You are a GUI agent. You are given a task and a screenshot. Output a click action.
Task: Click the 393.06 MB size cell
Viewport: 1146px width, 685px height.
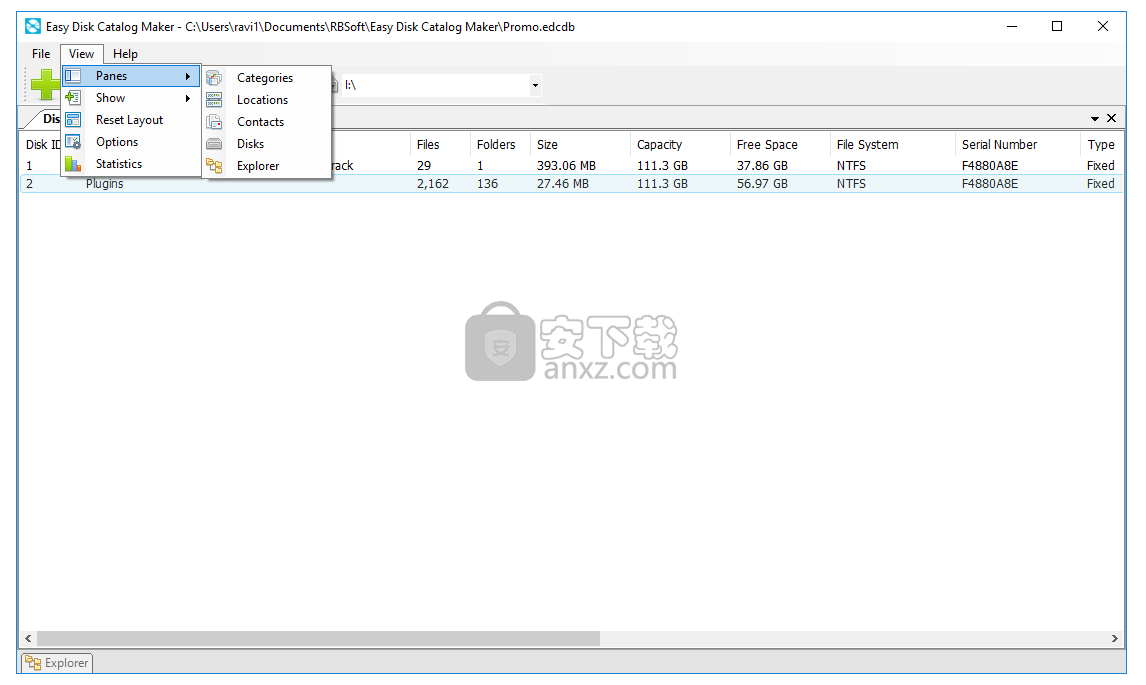coord(566,166)
